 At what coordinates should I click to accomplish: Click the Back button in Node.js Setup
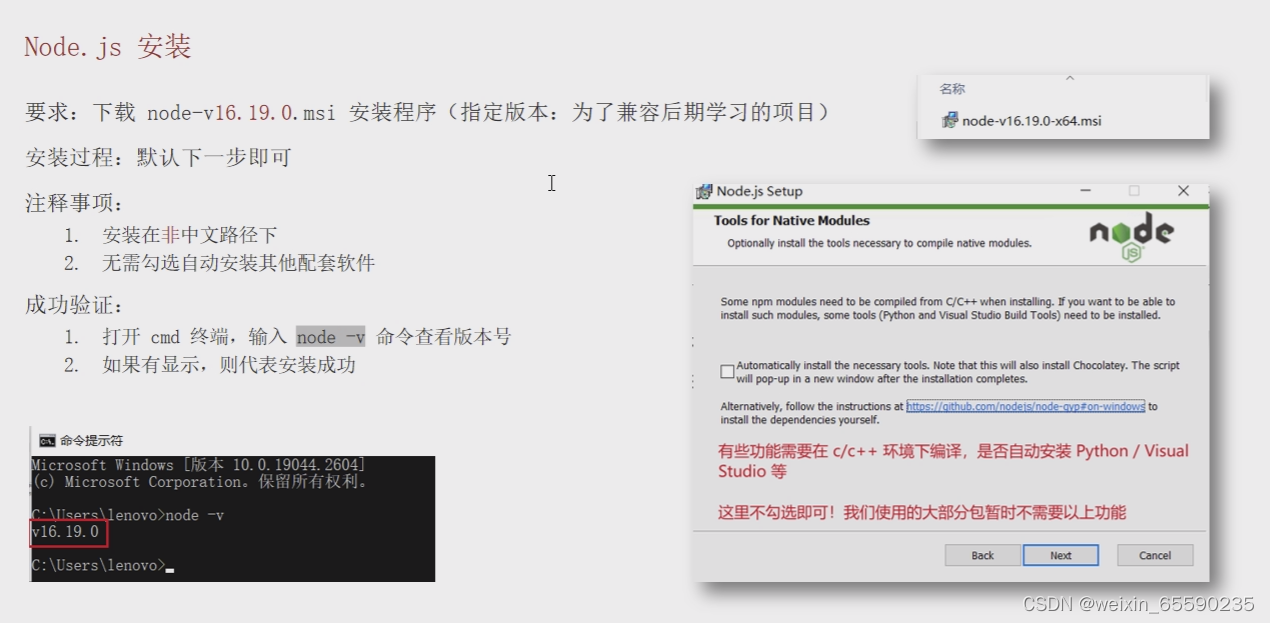(x=983, y=555)
